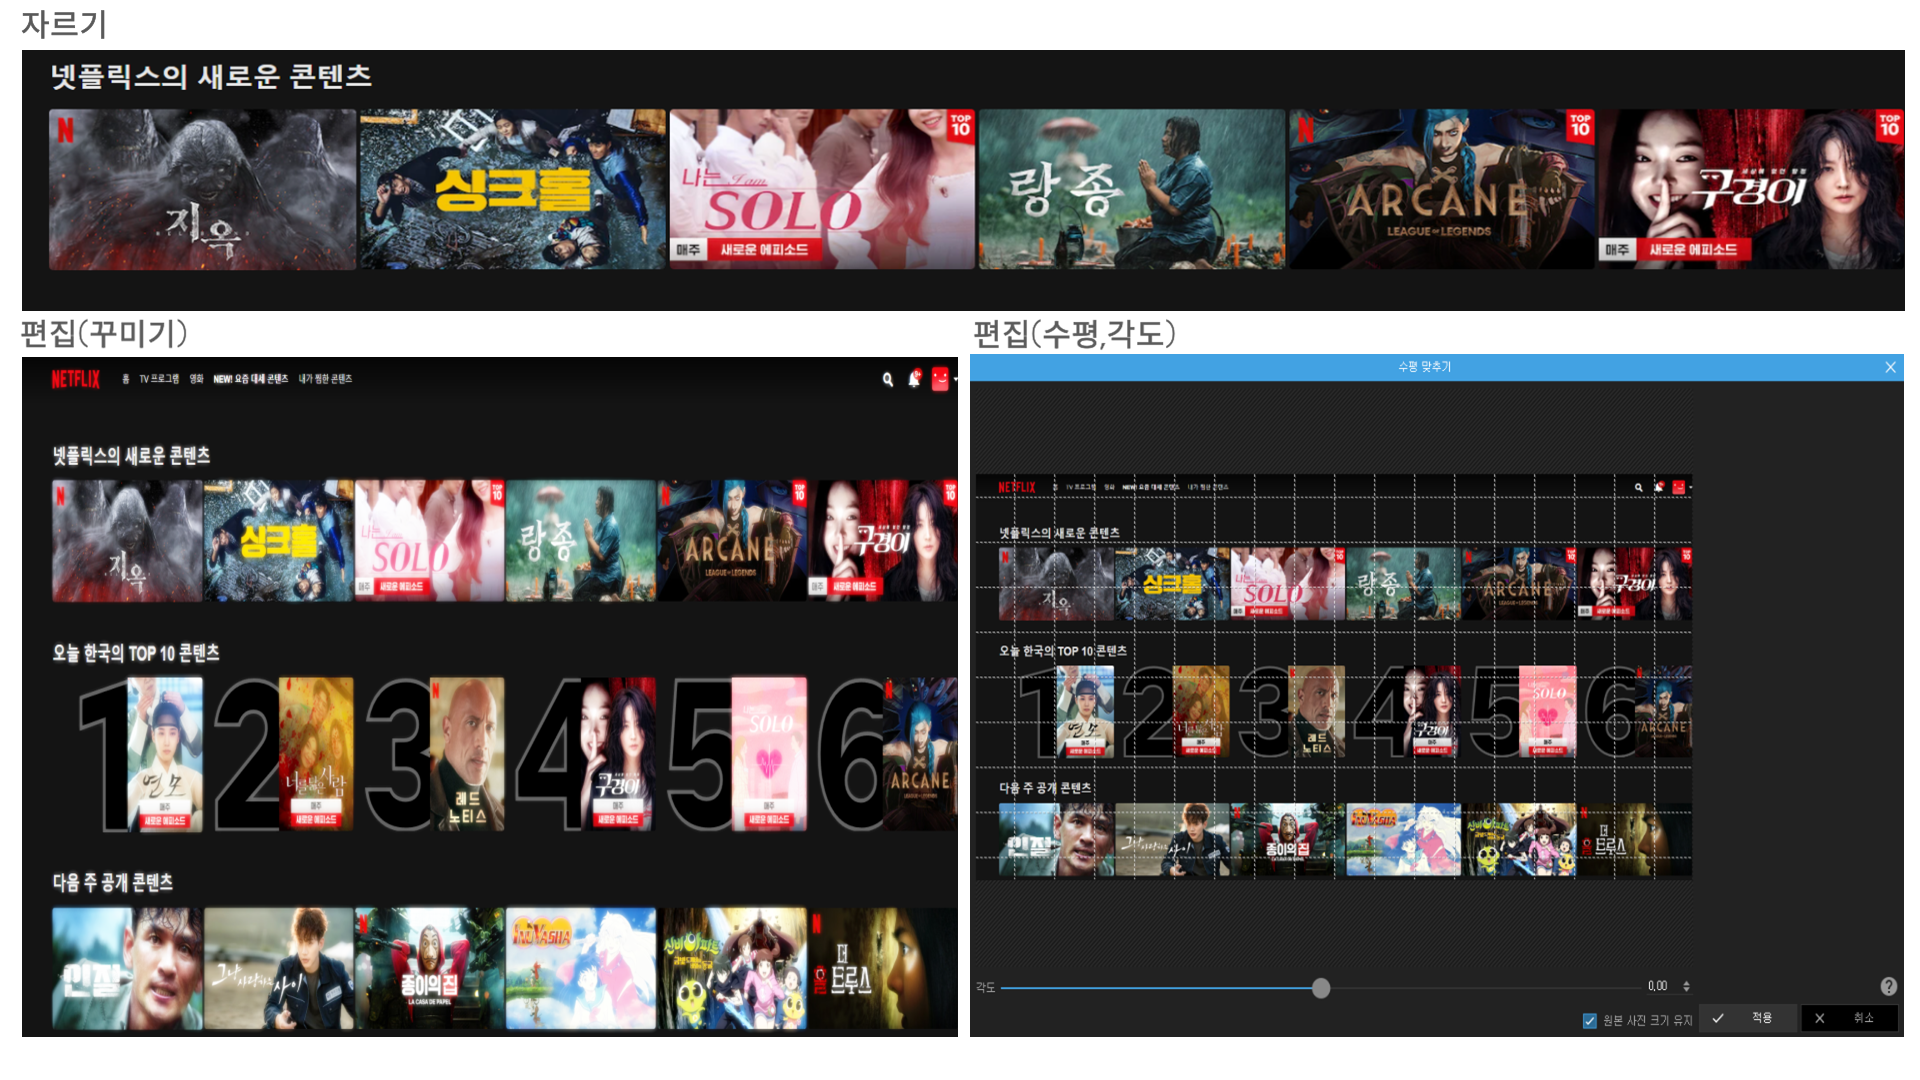
Task: Click the Netflix logo on left page
Action: tap(76, 379)
